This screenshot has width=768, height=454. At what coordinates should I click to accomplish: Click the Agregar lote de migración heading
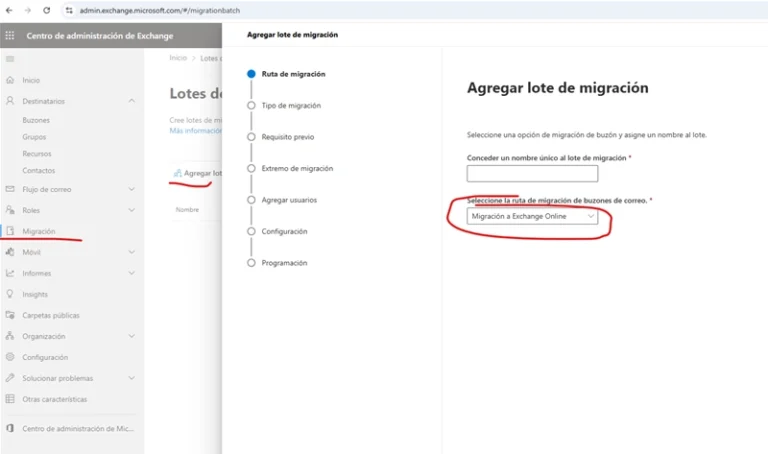click(x=557, y=88)
